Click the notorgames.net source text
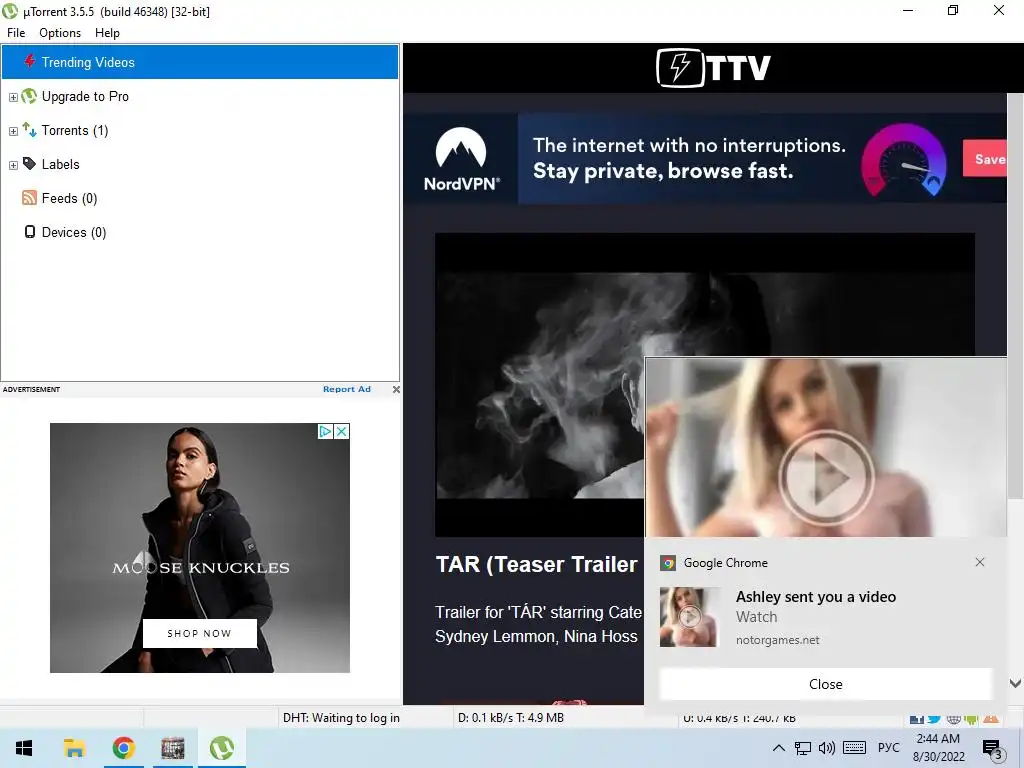Image resolution: width=1024 pixels, height=768 pixels. coord(777,640)
